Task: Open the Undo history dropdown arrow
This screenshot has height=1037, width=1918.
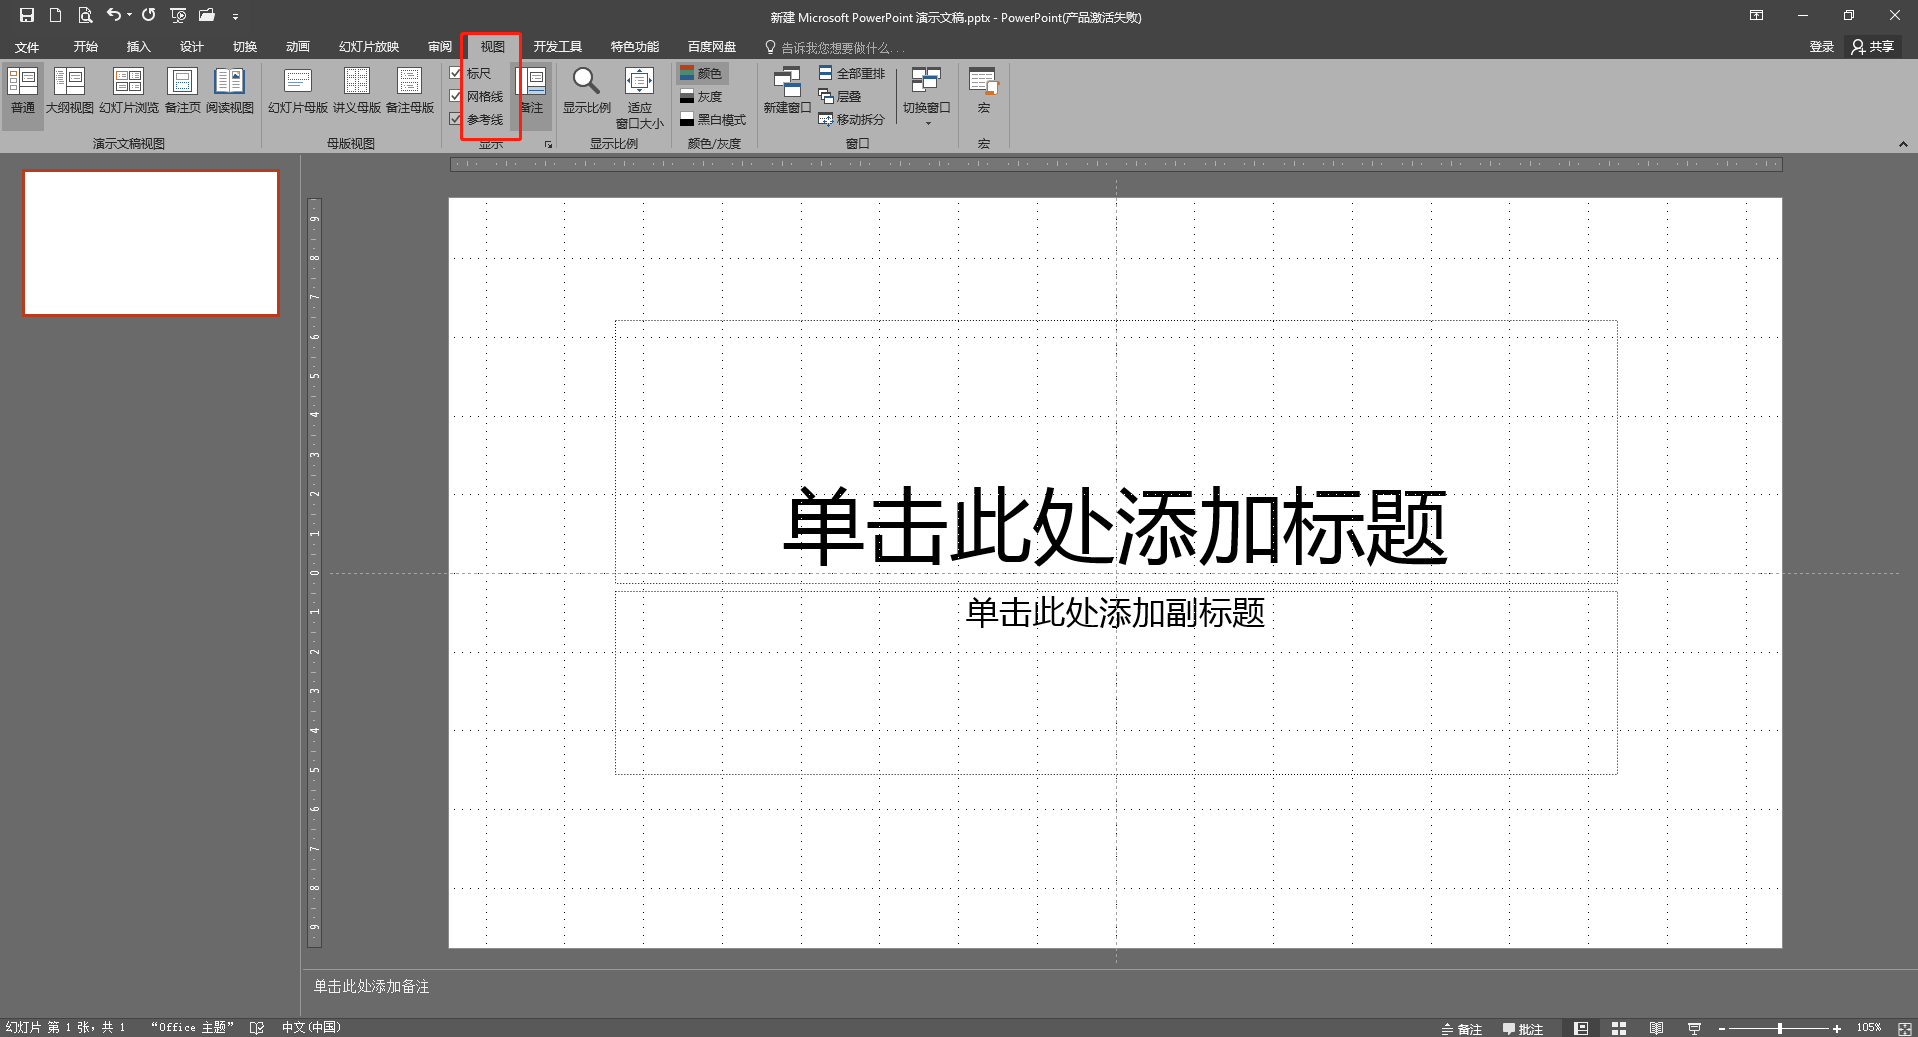Action: pyautogui.click(x=130, y=15)
